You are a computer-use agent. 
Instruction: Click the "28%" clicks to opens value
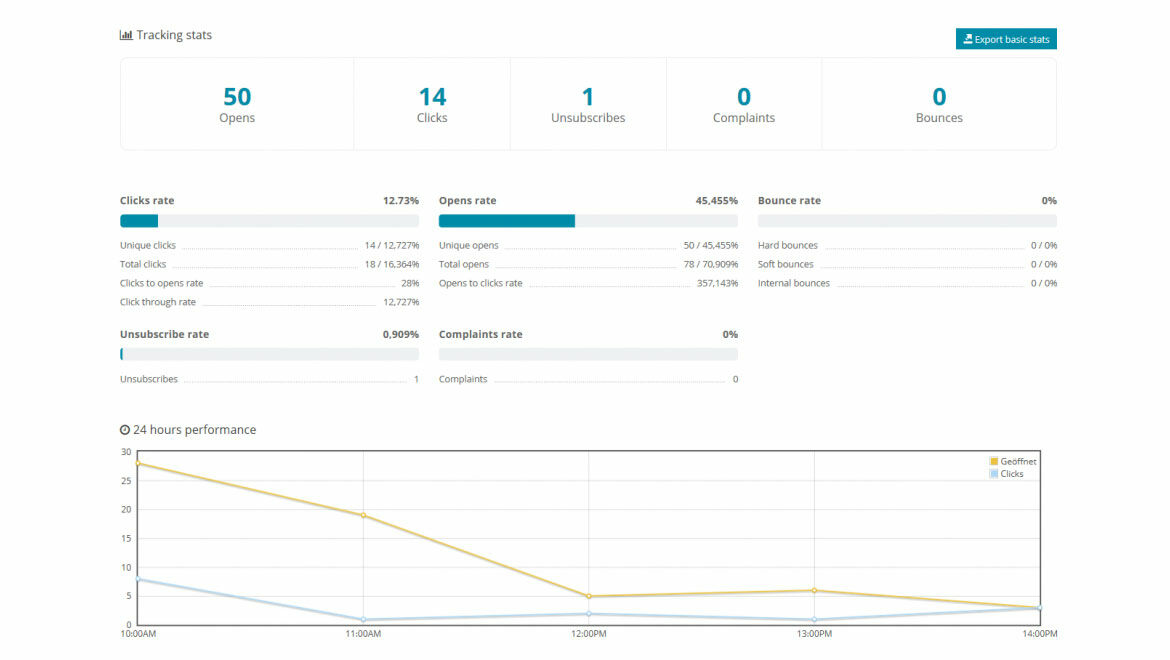(410, 283)
